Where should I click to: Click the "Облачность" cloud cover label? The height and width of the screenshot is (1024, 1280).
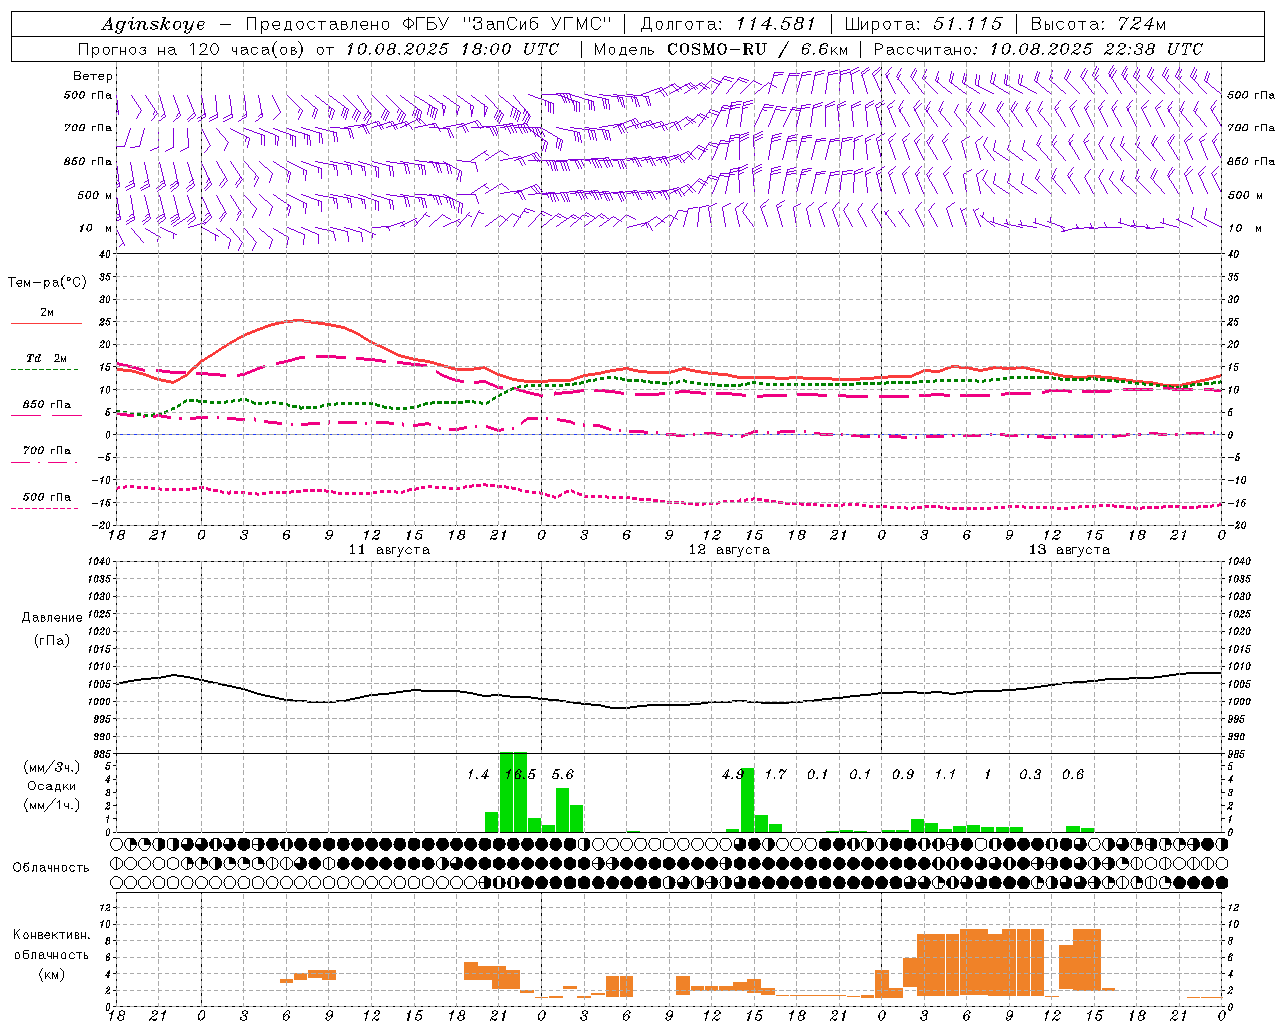(x=51, y=868)
